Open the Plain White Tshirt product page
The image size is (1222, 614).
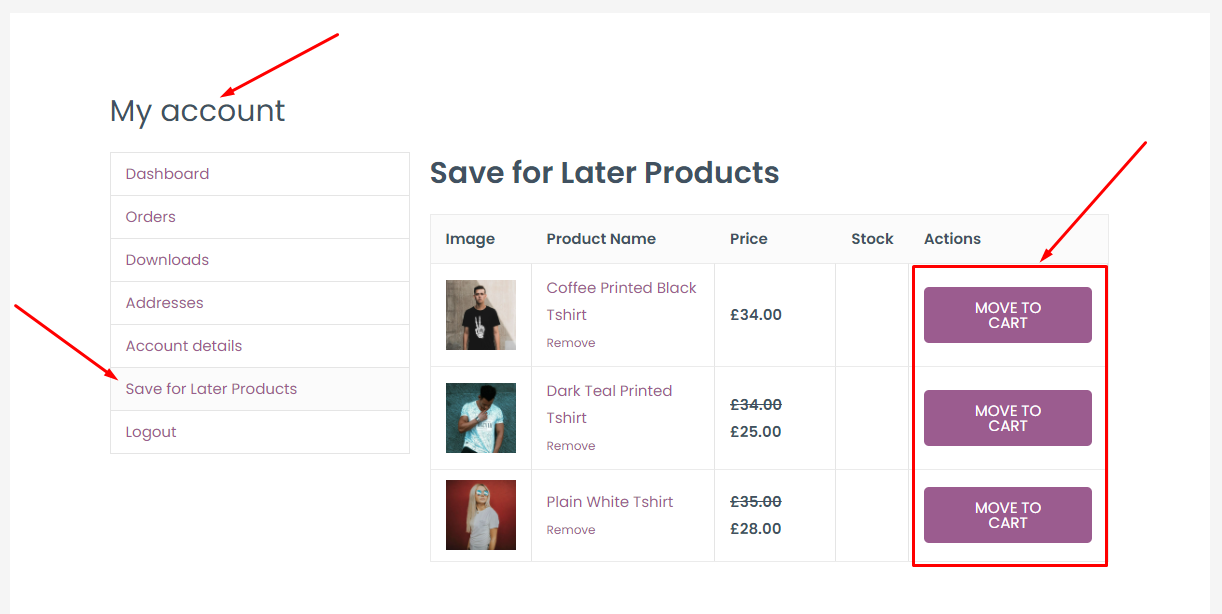(610, 501)
